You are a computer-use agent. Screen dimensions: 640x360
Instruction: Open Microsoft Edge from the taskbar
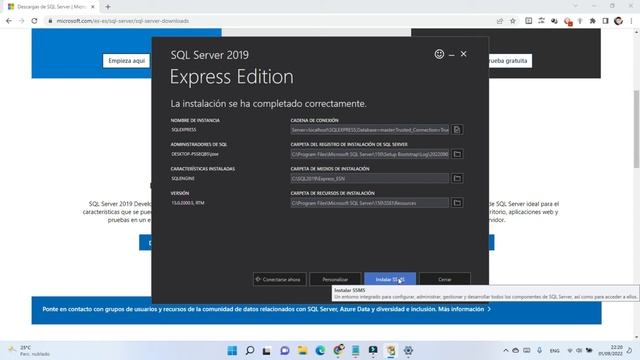click(x=320, y=350)
